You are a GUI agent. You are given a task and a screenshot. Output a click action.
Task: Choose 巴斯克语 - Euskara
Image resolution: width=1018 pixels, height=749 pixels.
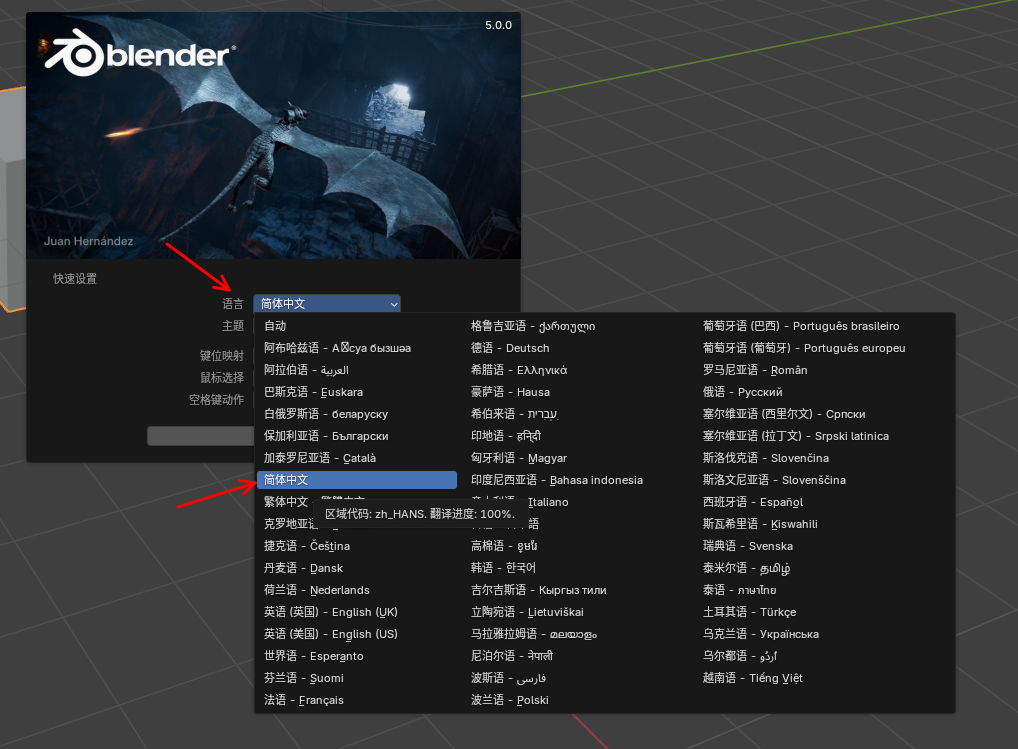point(357,392)
